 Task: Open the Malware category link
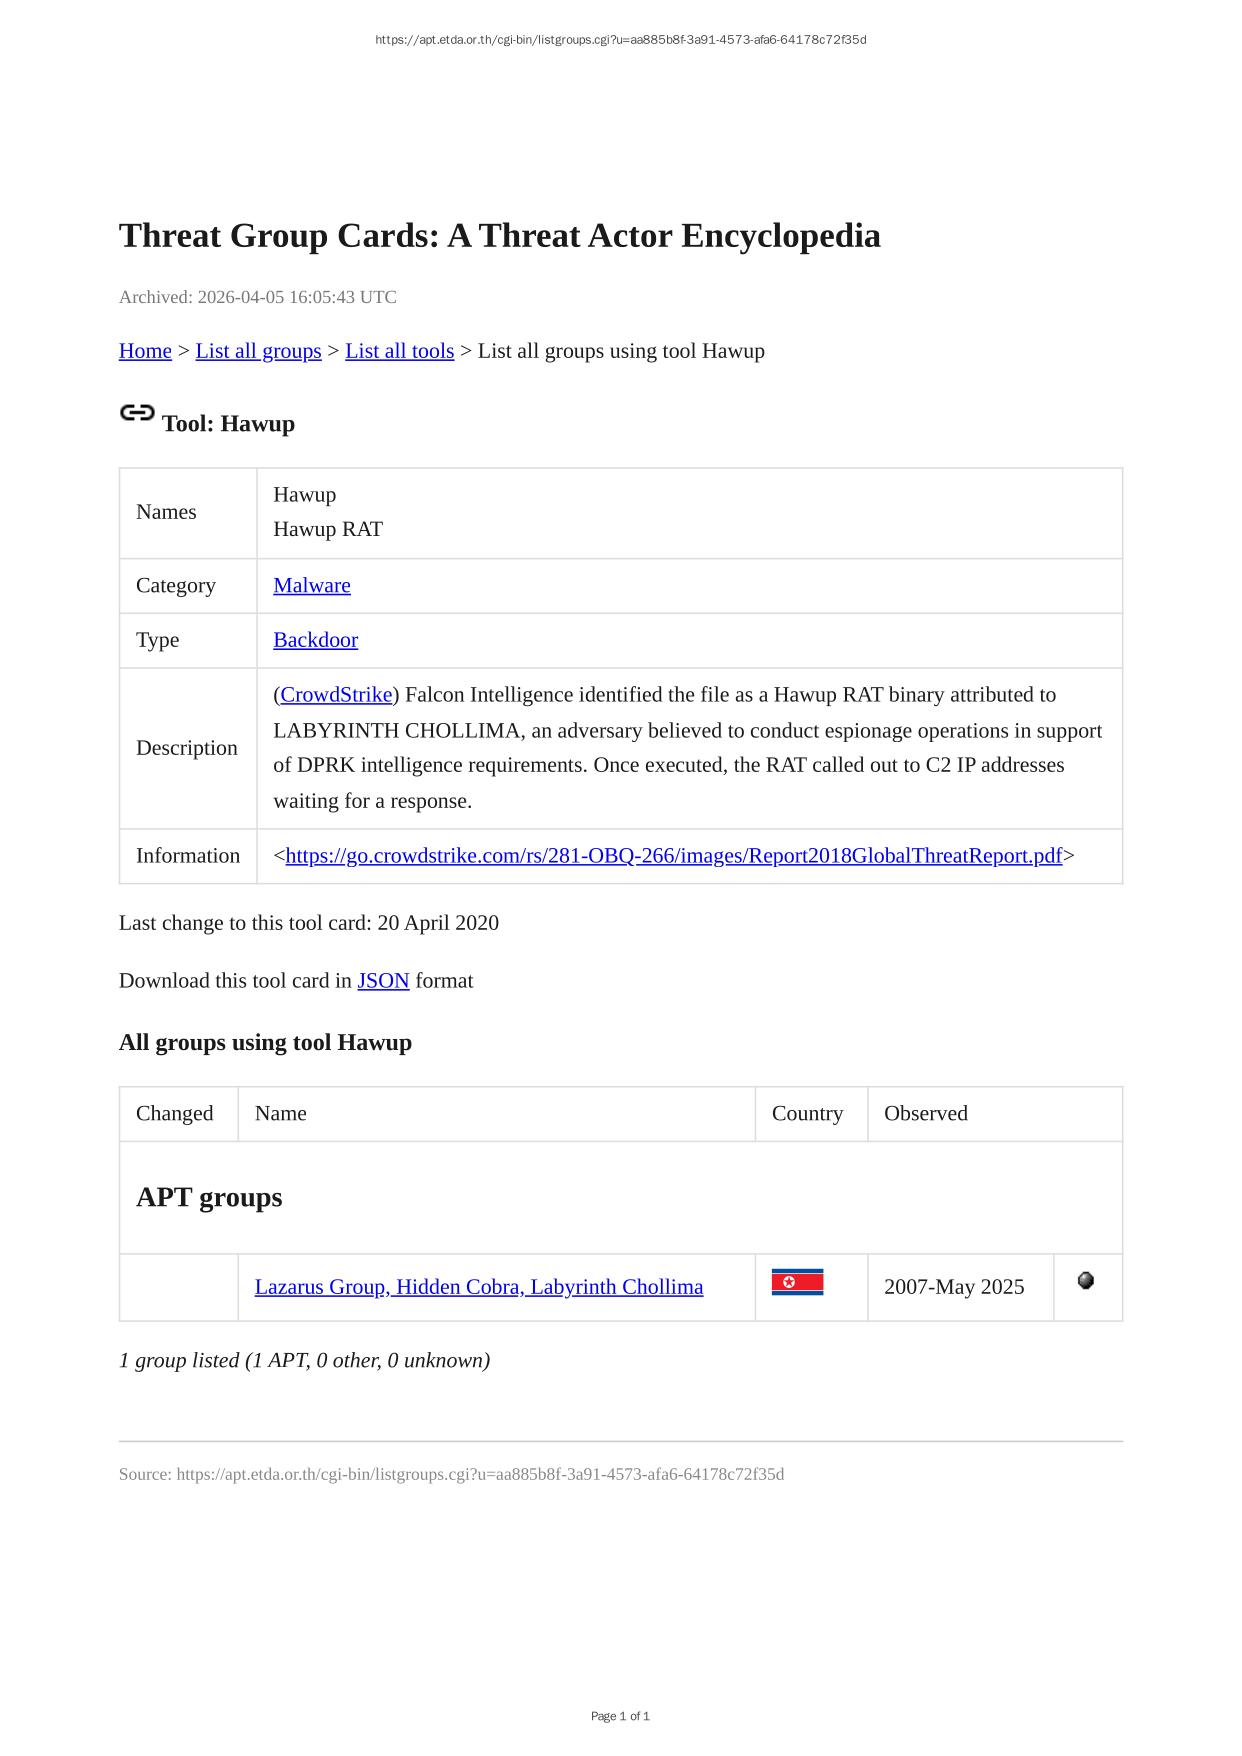[312, 585]
